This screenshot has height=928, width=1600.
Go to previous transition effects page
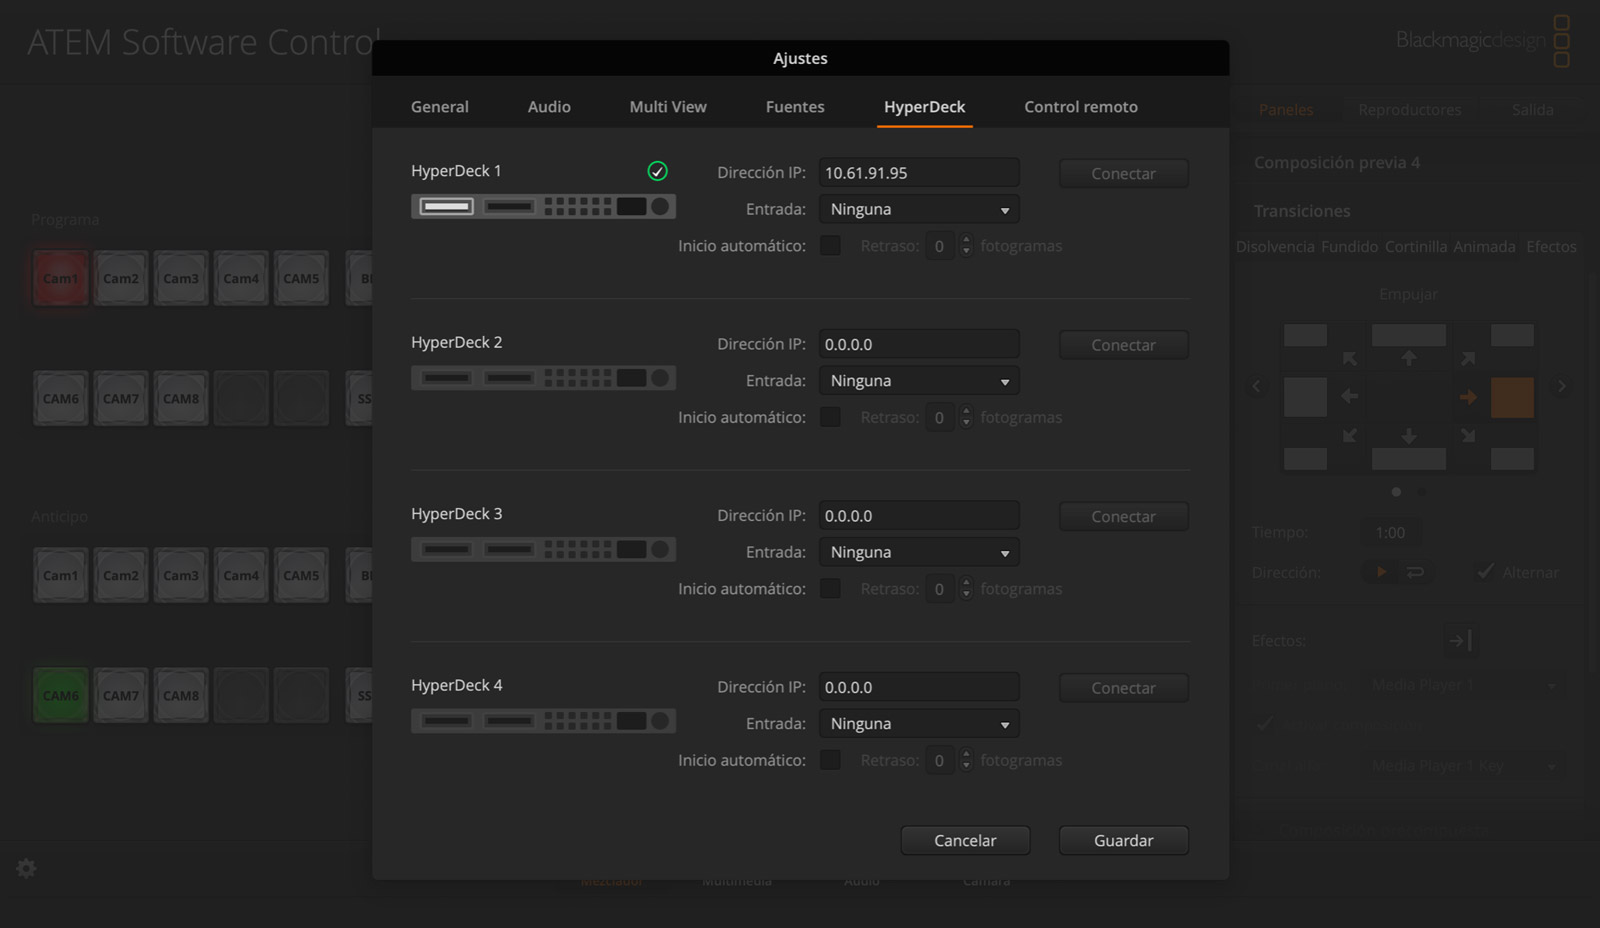[x=1257, y=386]
